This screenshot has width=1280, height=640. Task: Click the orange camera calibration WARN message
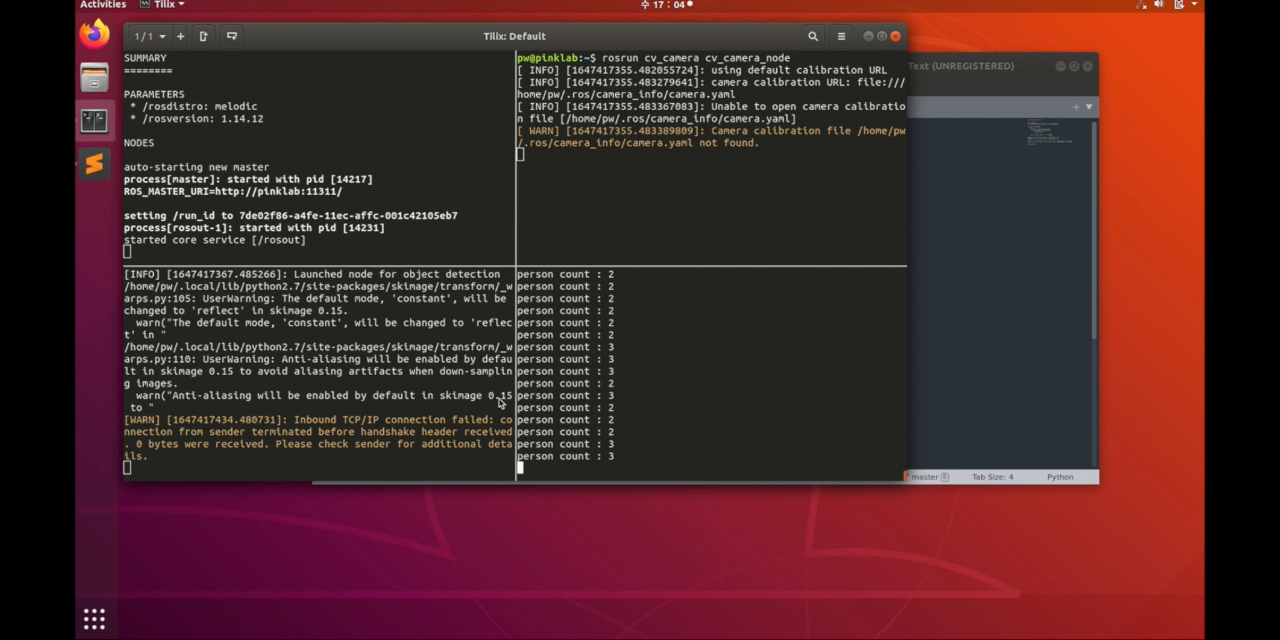click(x=711, y=137)
